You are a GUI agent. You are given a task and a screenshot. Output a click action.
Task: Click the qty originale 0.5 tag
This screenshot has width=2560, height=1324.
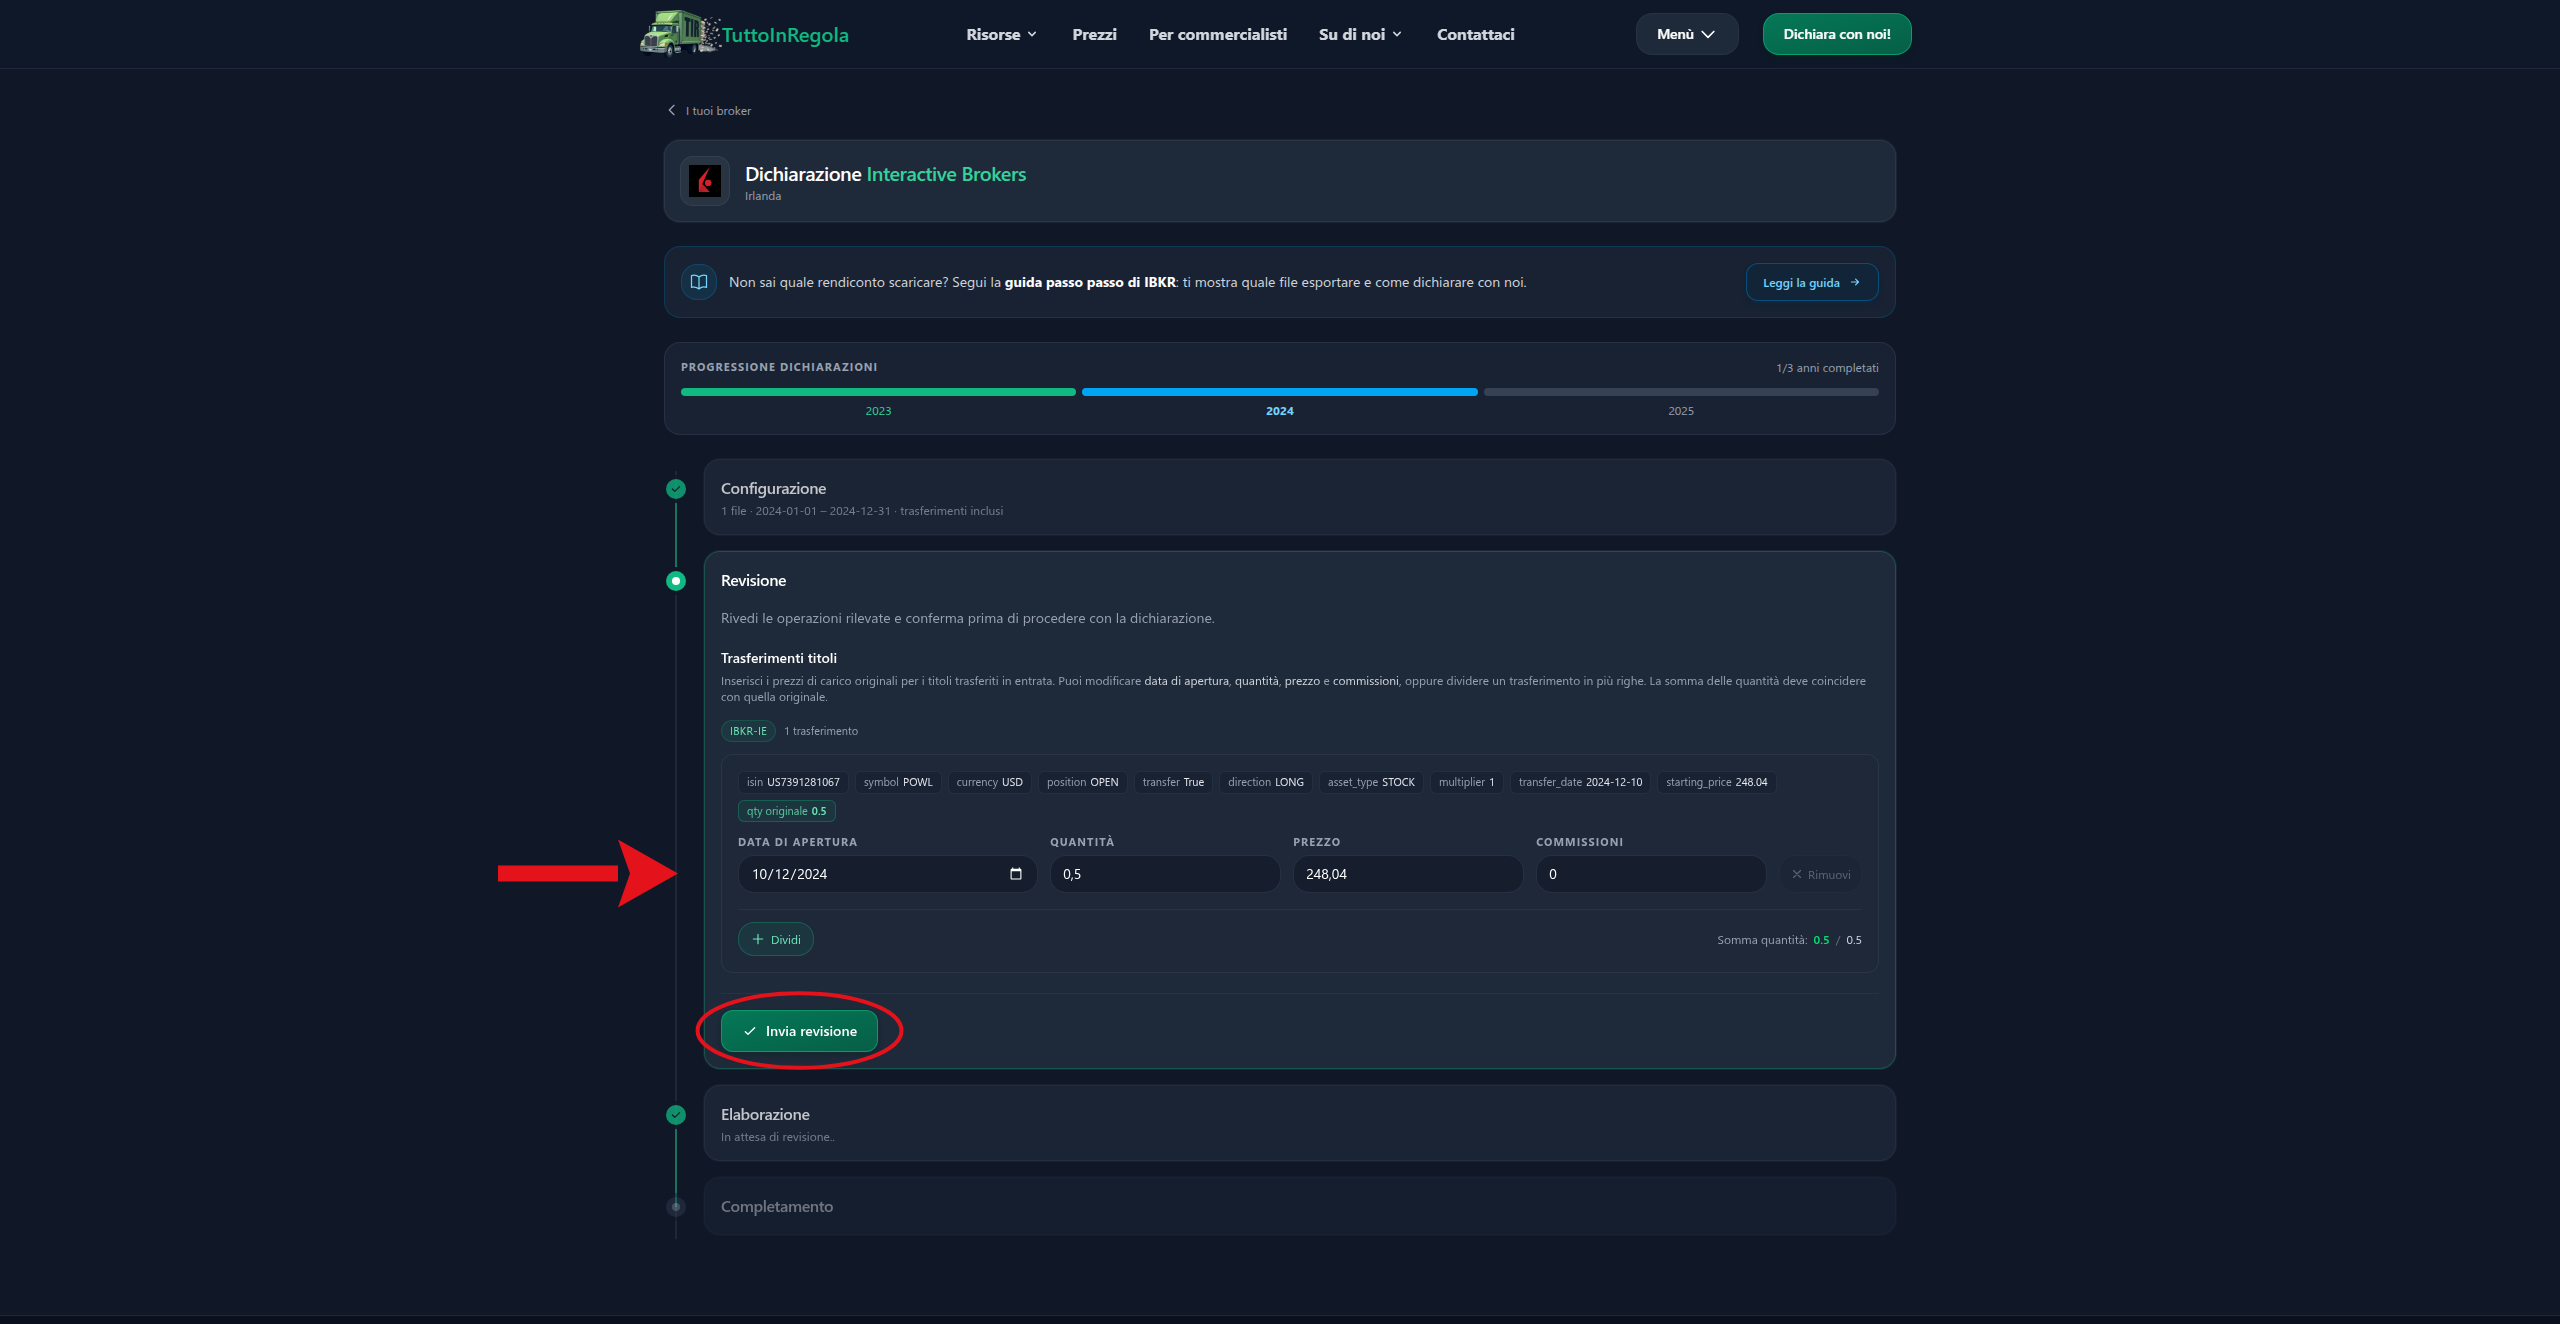[x=787, y=811]
